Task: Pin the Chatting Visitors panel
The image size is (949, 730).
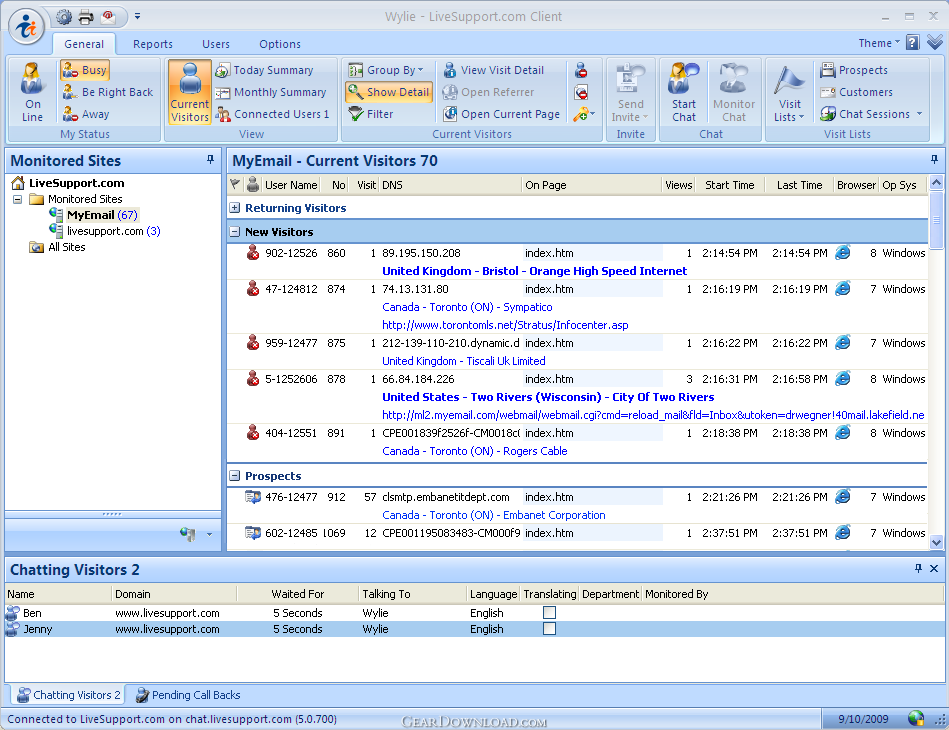Action: coord(918,568)
